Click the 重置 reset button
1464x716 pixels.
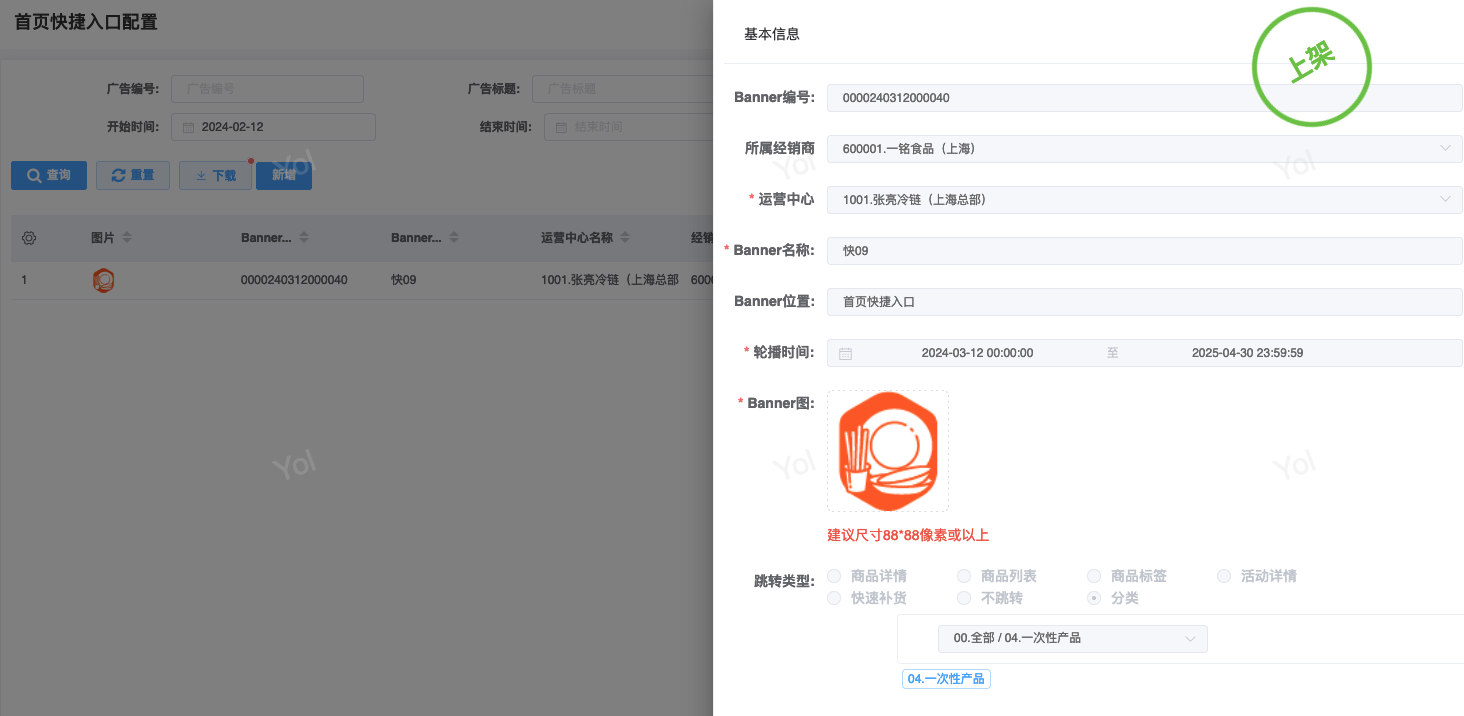click(133, 175)
